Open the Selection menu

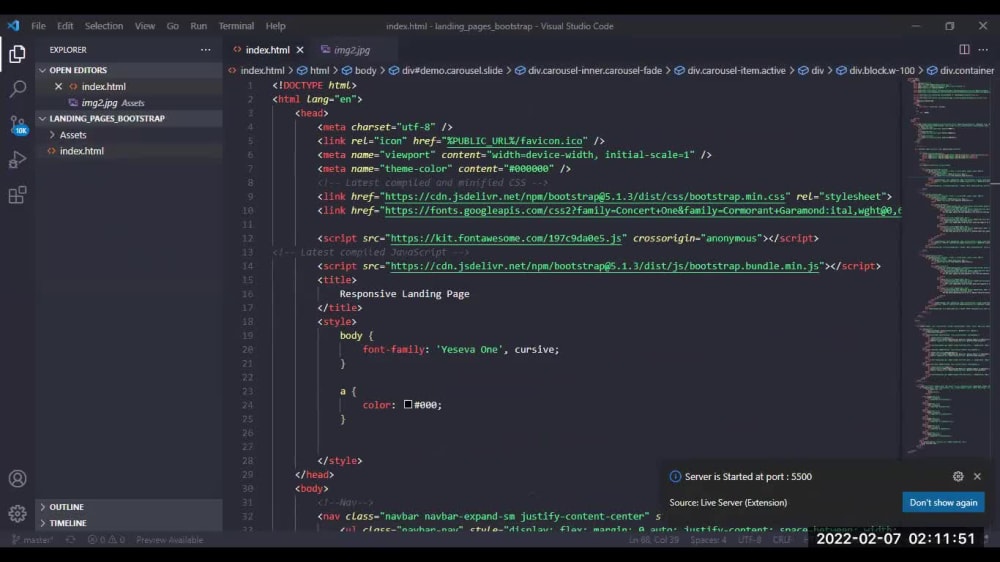(x=104, y=26)
